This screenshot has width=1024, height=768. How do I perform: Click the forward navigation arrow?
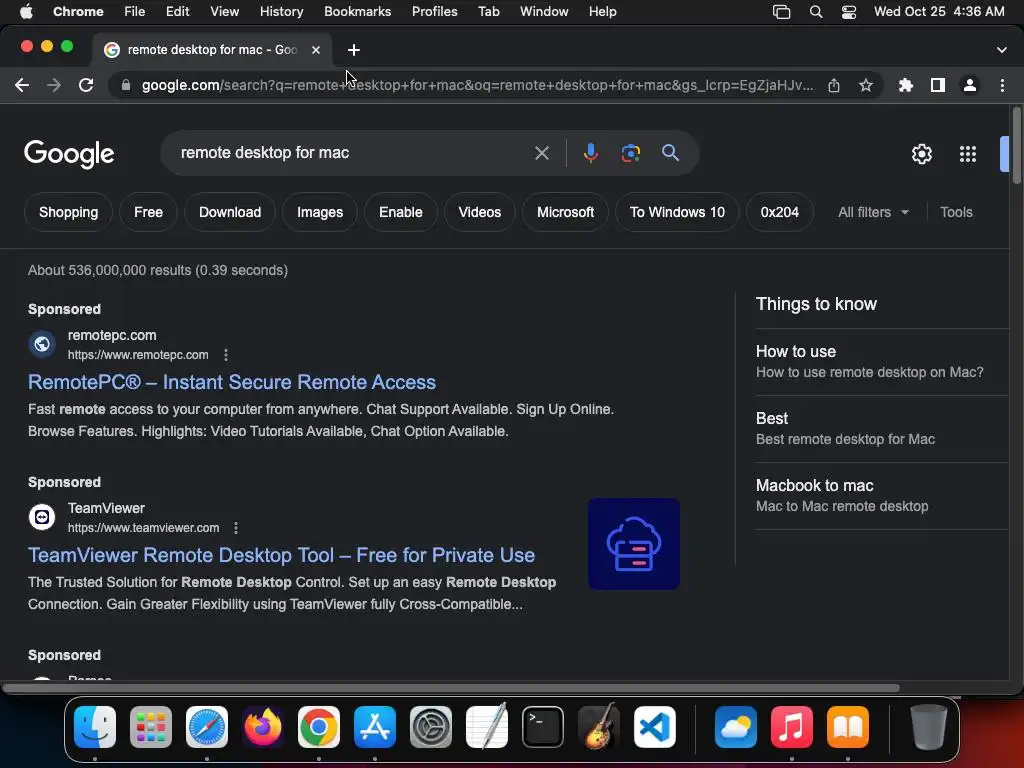pos(54,85)
